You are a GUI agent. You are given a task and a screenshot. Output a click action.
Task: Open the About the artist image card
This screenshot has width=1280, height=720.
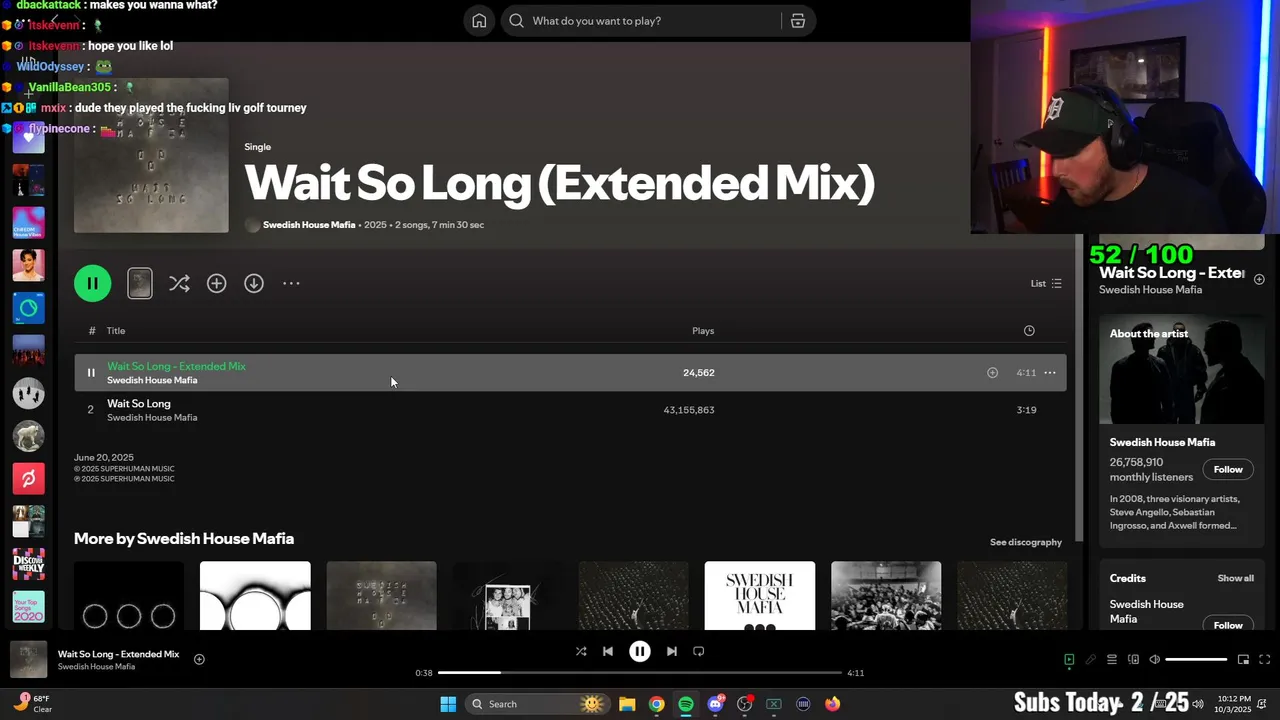(1182, 370)
